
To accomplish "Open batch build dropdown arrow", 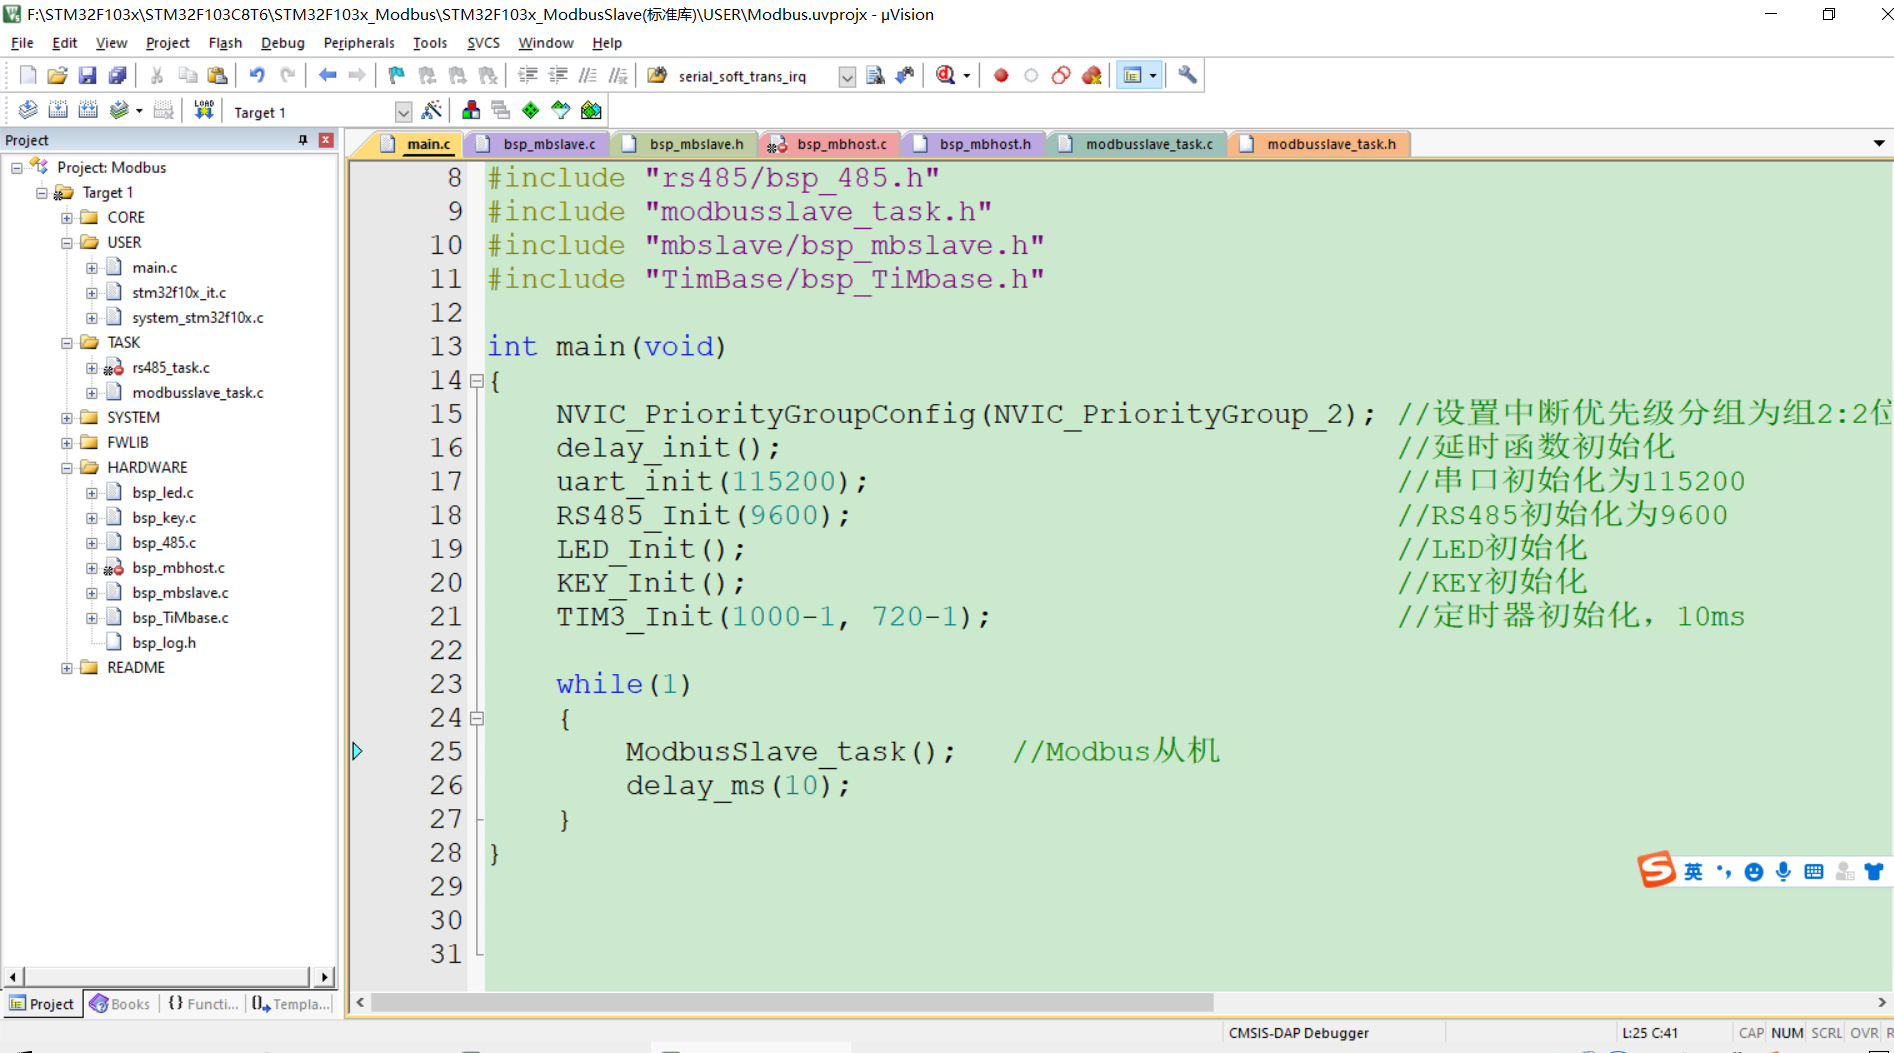I will point(139,111).
